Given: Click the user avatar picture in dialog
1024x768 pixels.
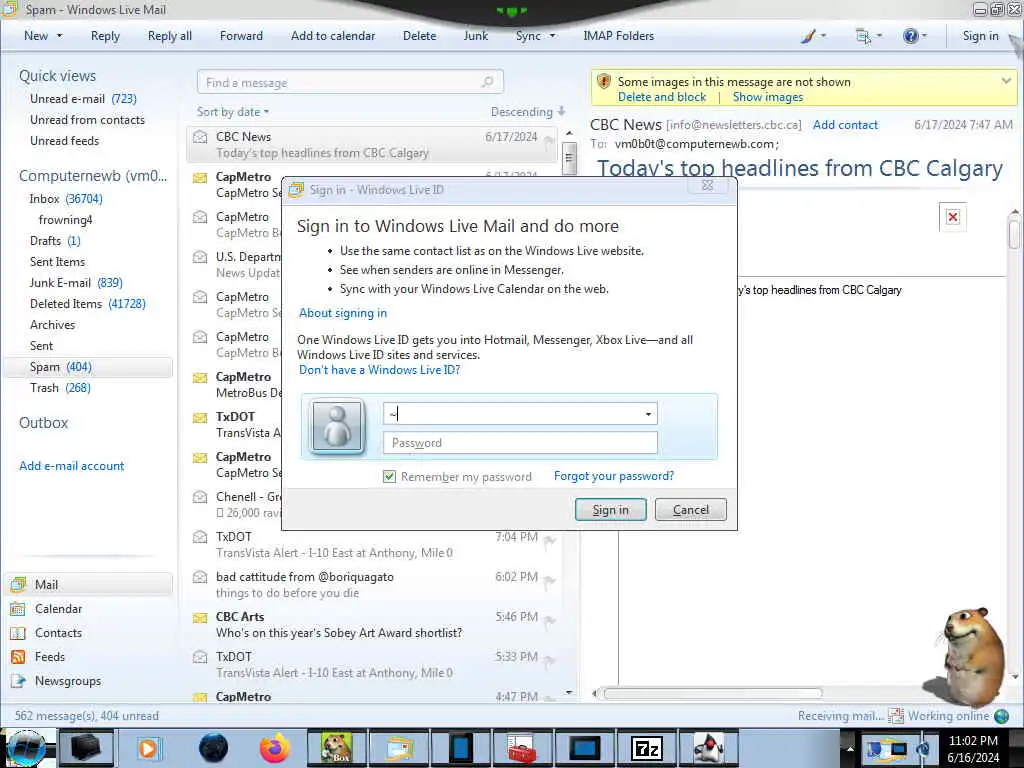Looking at the screenshot, I should 337,426.
